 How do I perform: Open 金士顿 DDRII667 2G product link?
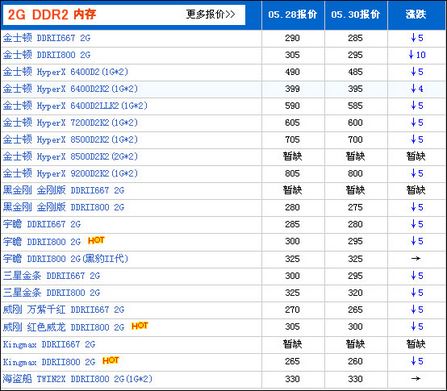47,38
